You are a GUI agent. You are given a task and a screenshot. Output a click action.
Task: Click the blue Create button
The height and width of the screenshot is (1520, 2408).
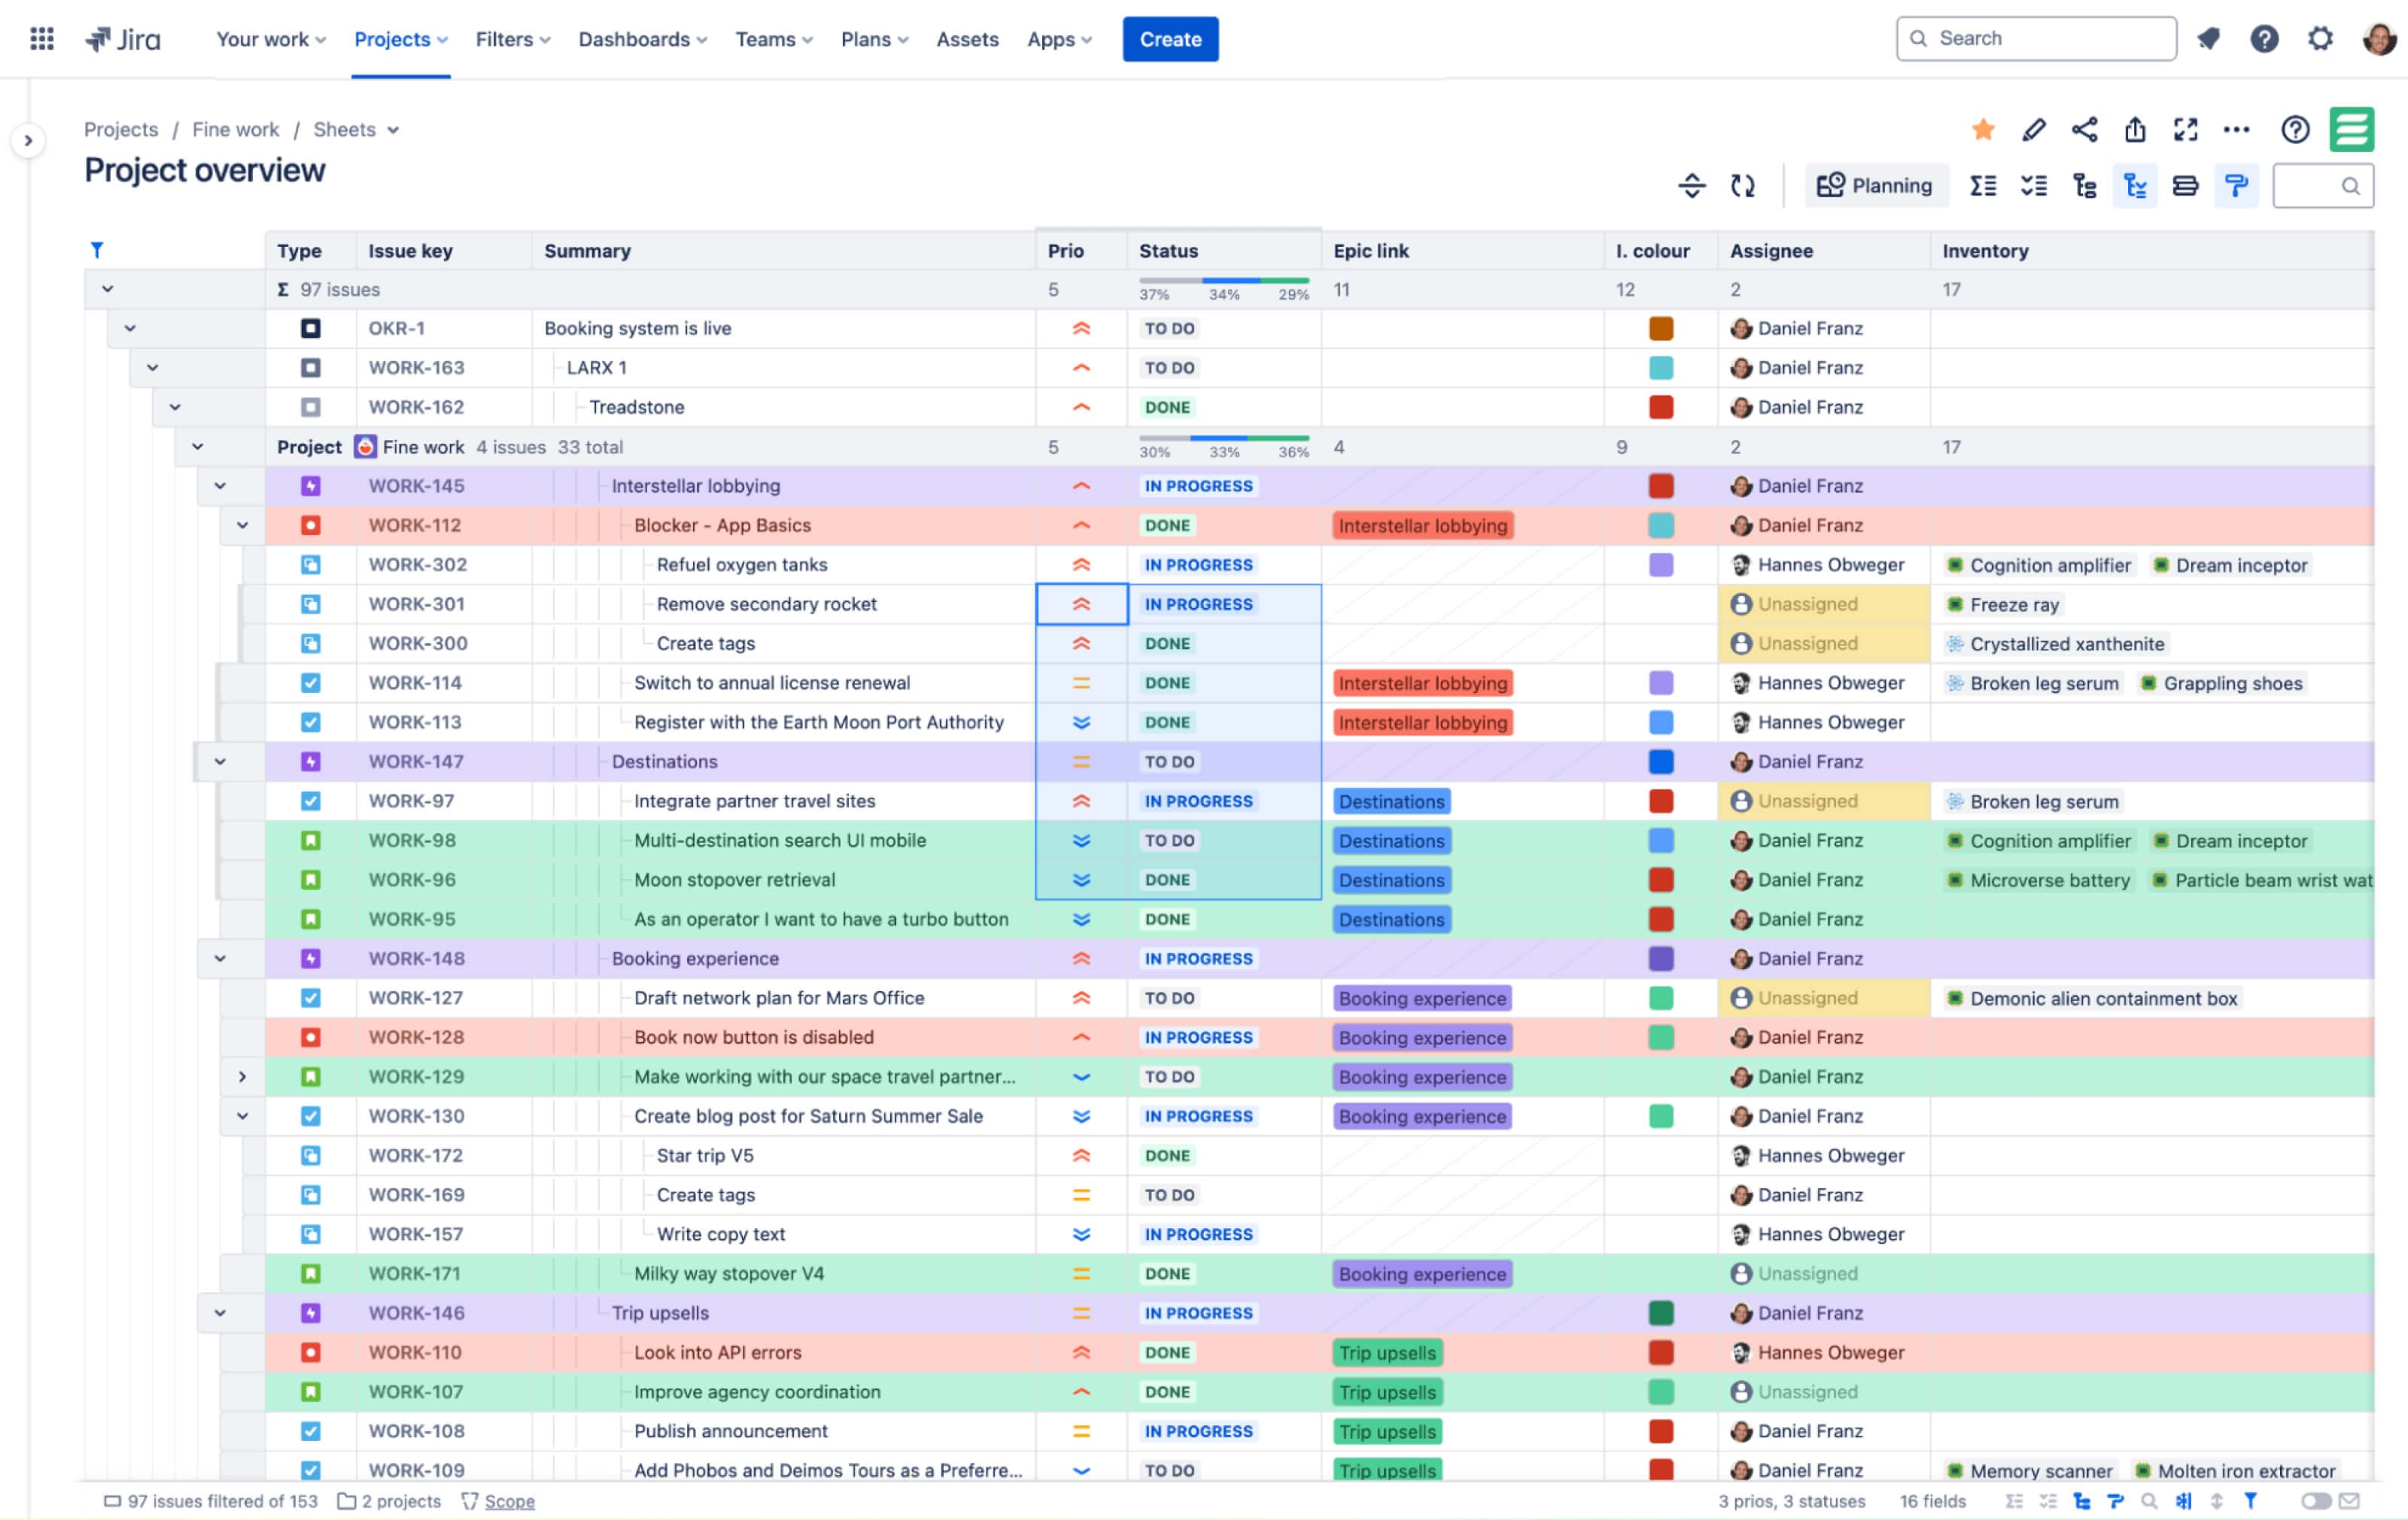[1170, 39]
